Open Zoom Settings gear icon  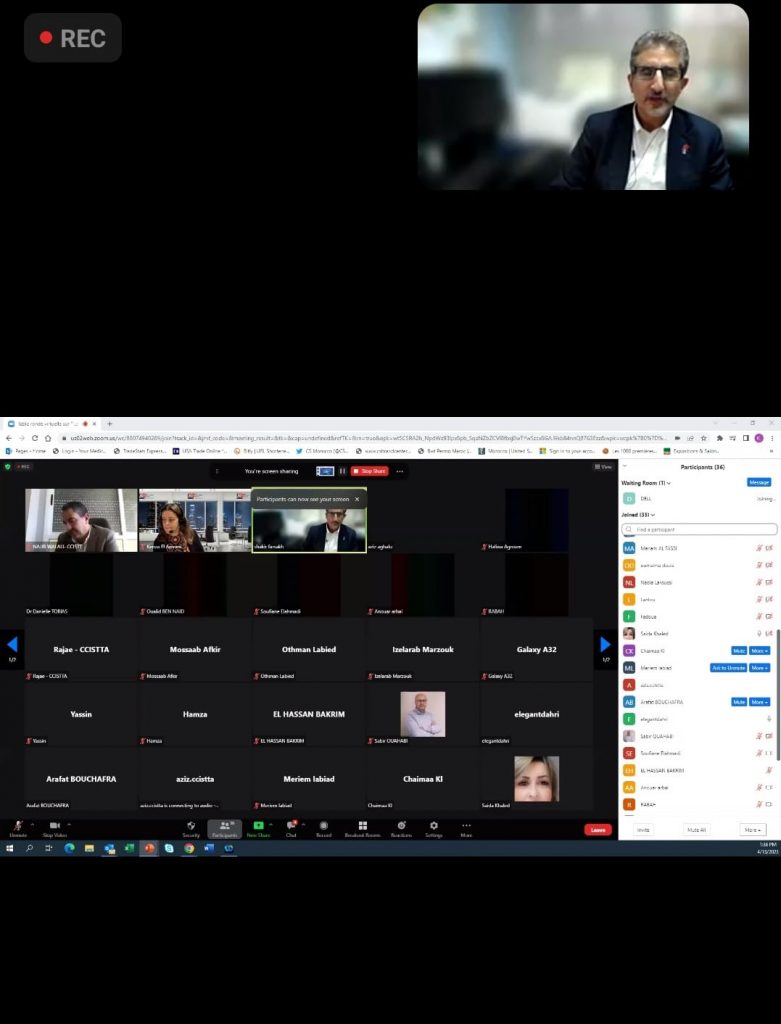tap(434, 826)
